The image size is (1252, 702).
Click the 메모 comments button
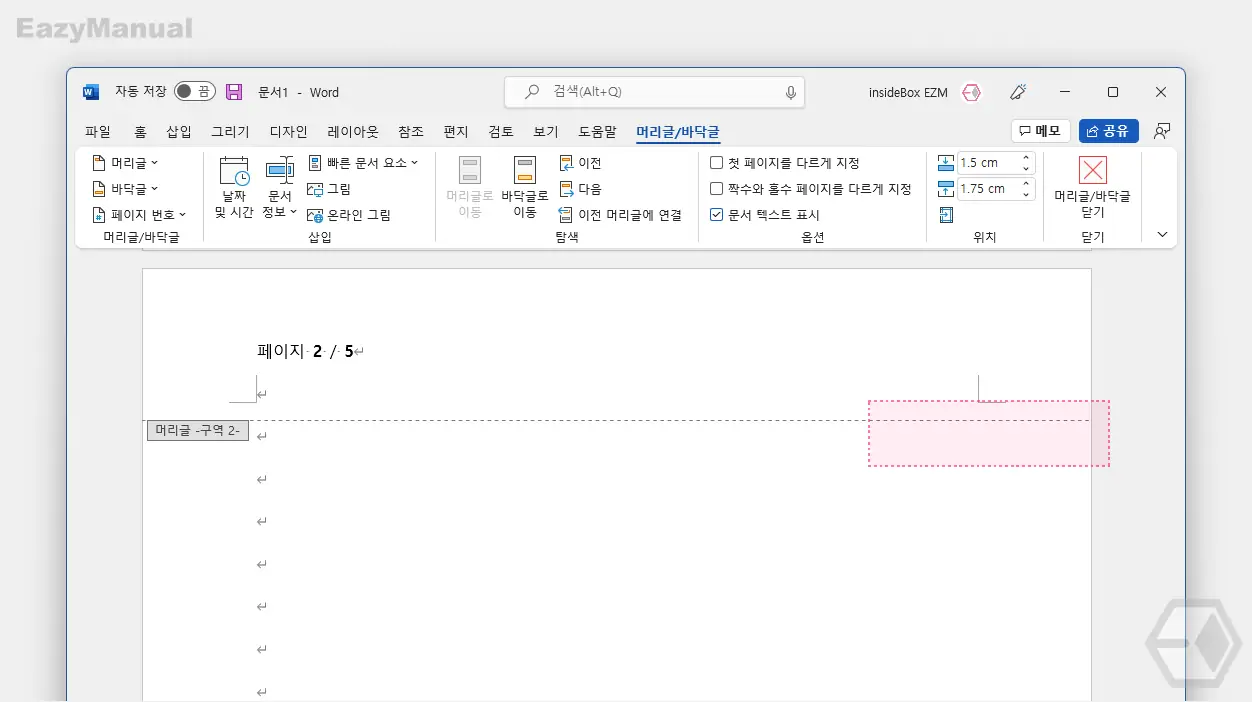click(x=1040, y=131)
